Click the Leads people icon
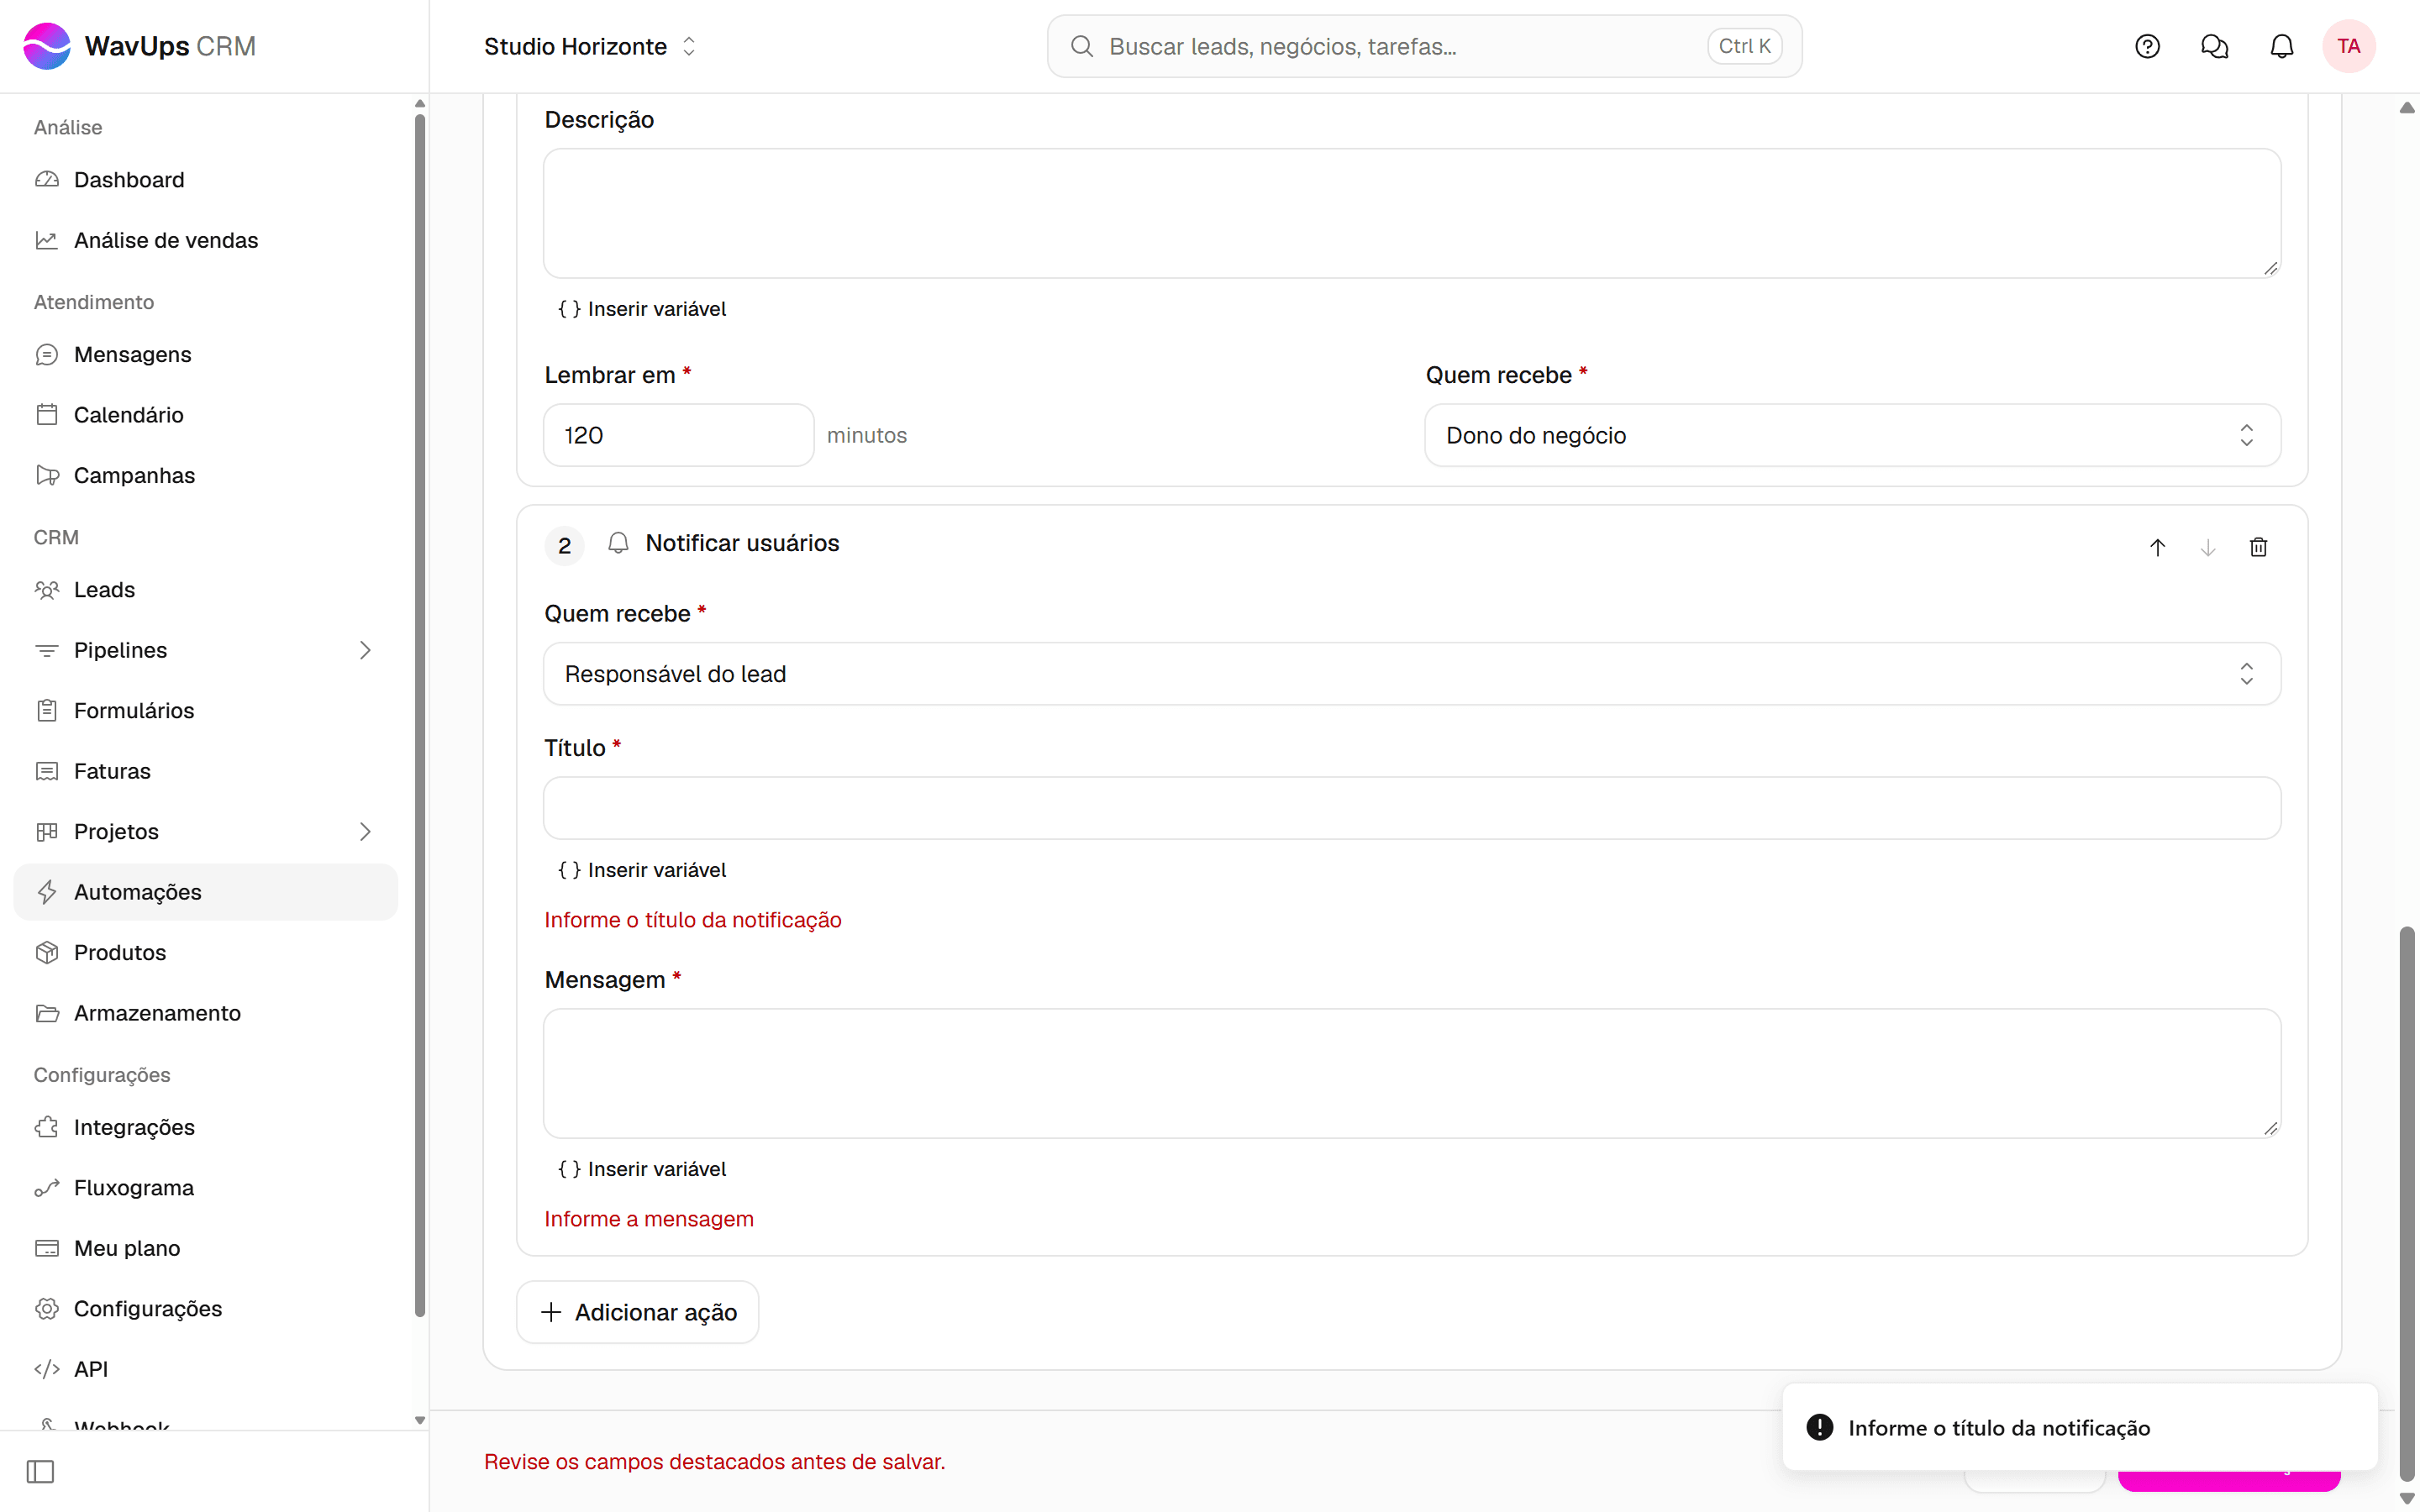 pyautogui.click(x=47, y=590)
